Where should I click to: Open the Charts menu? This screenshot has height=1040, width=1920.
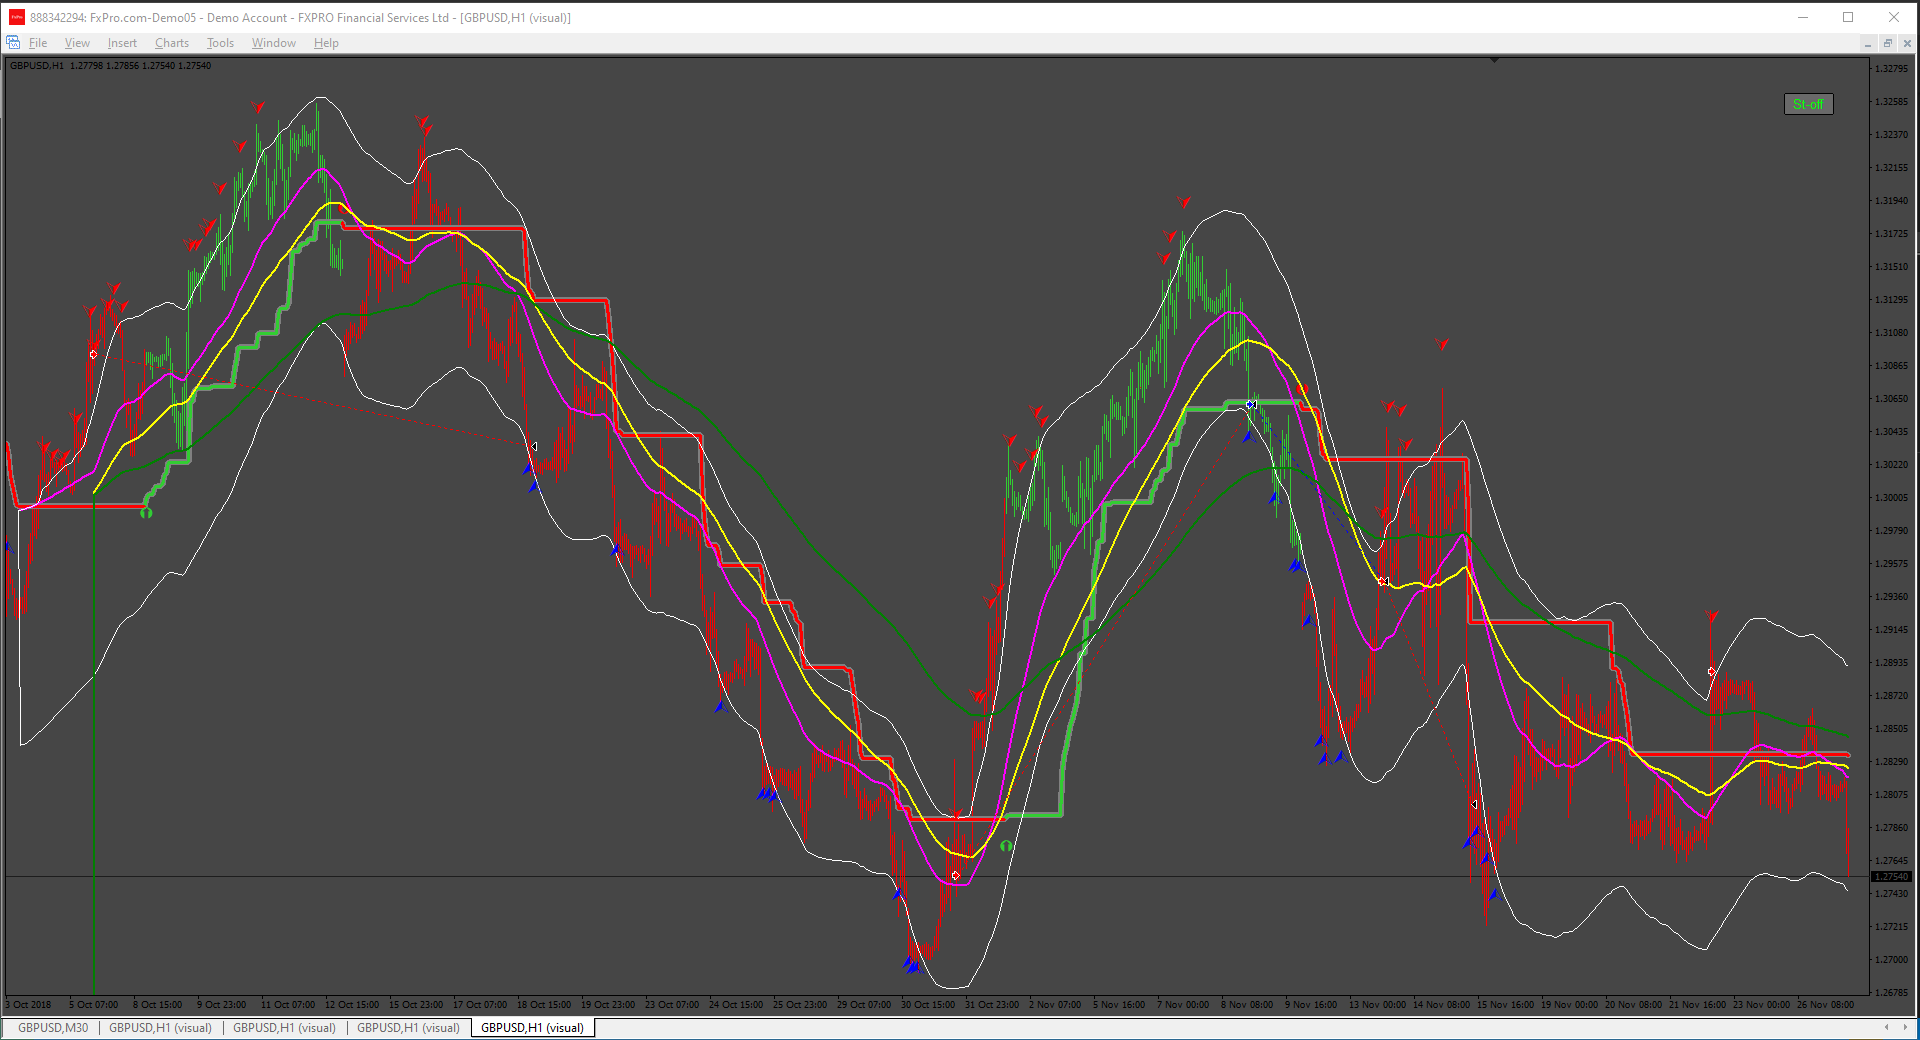[172, 43]
